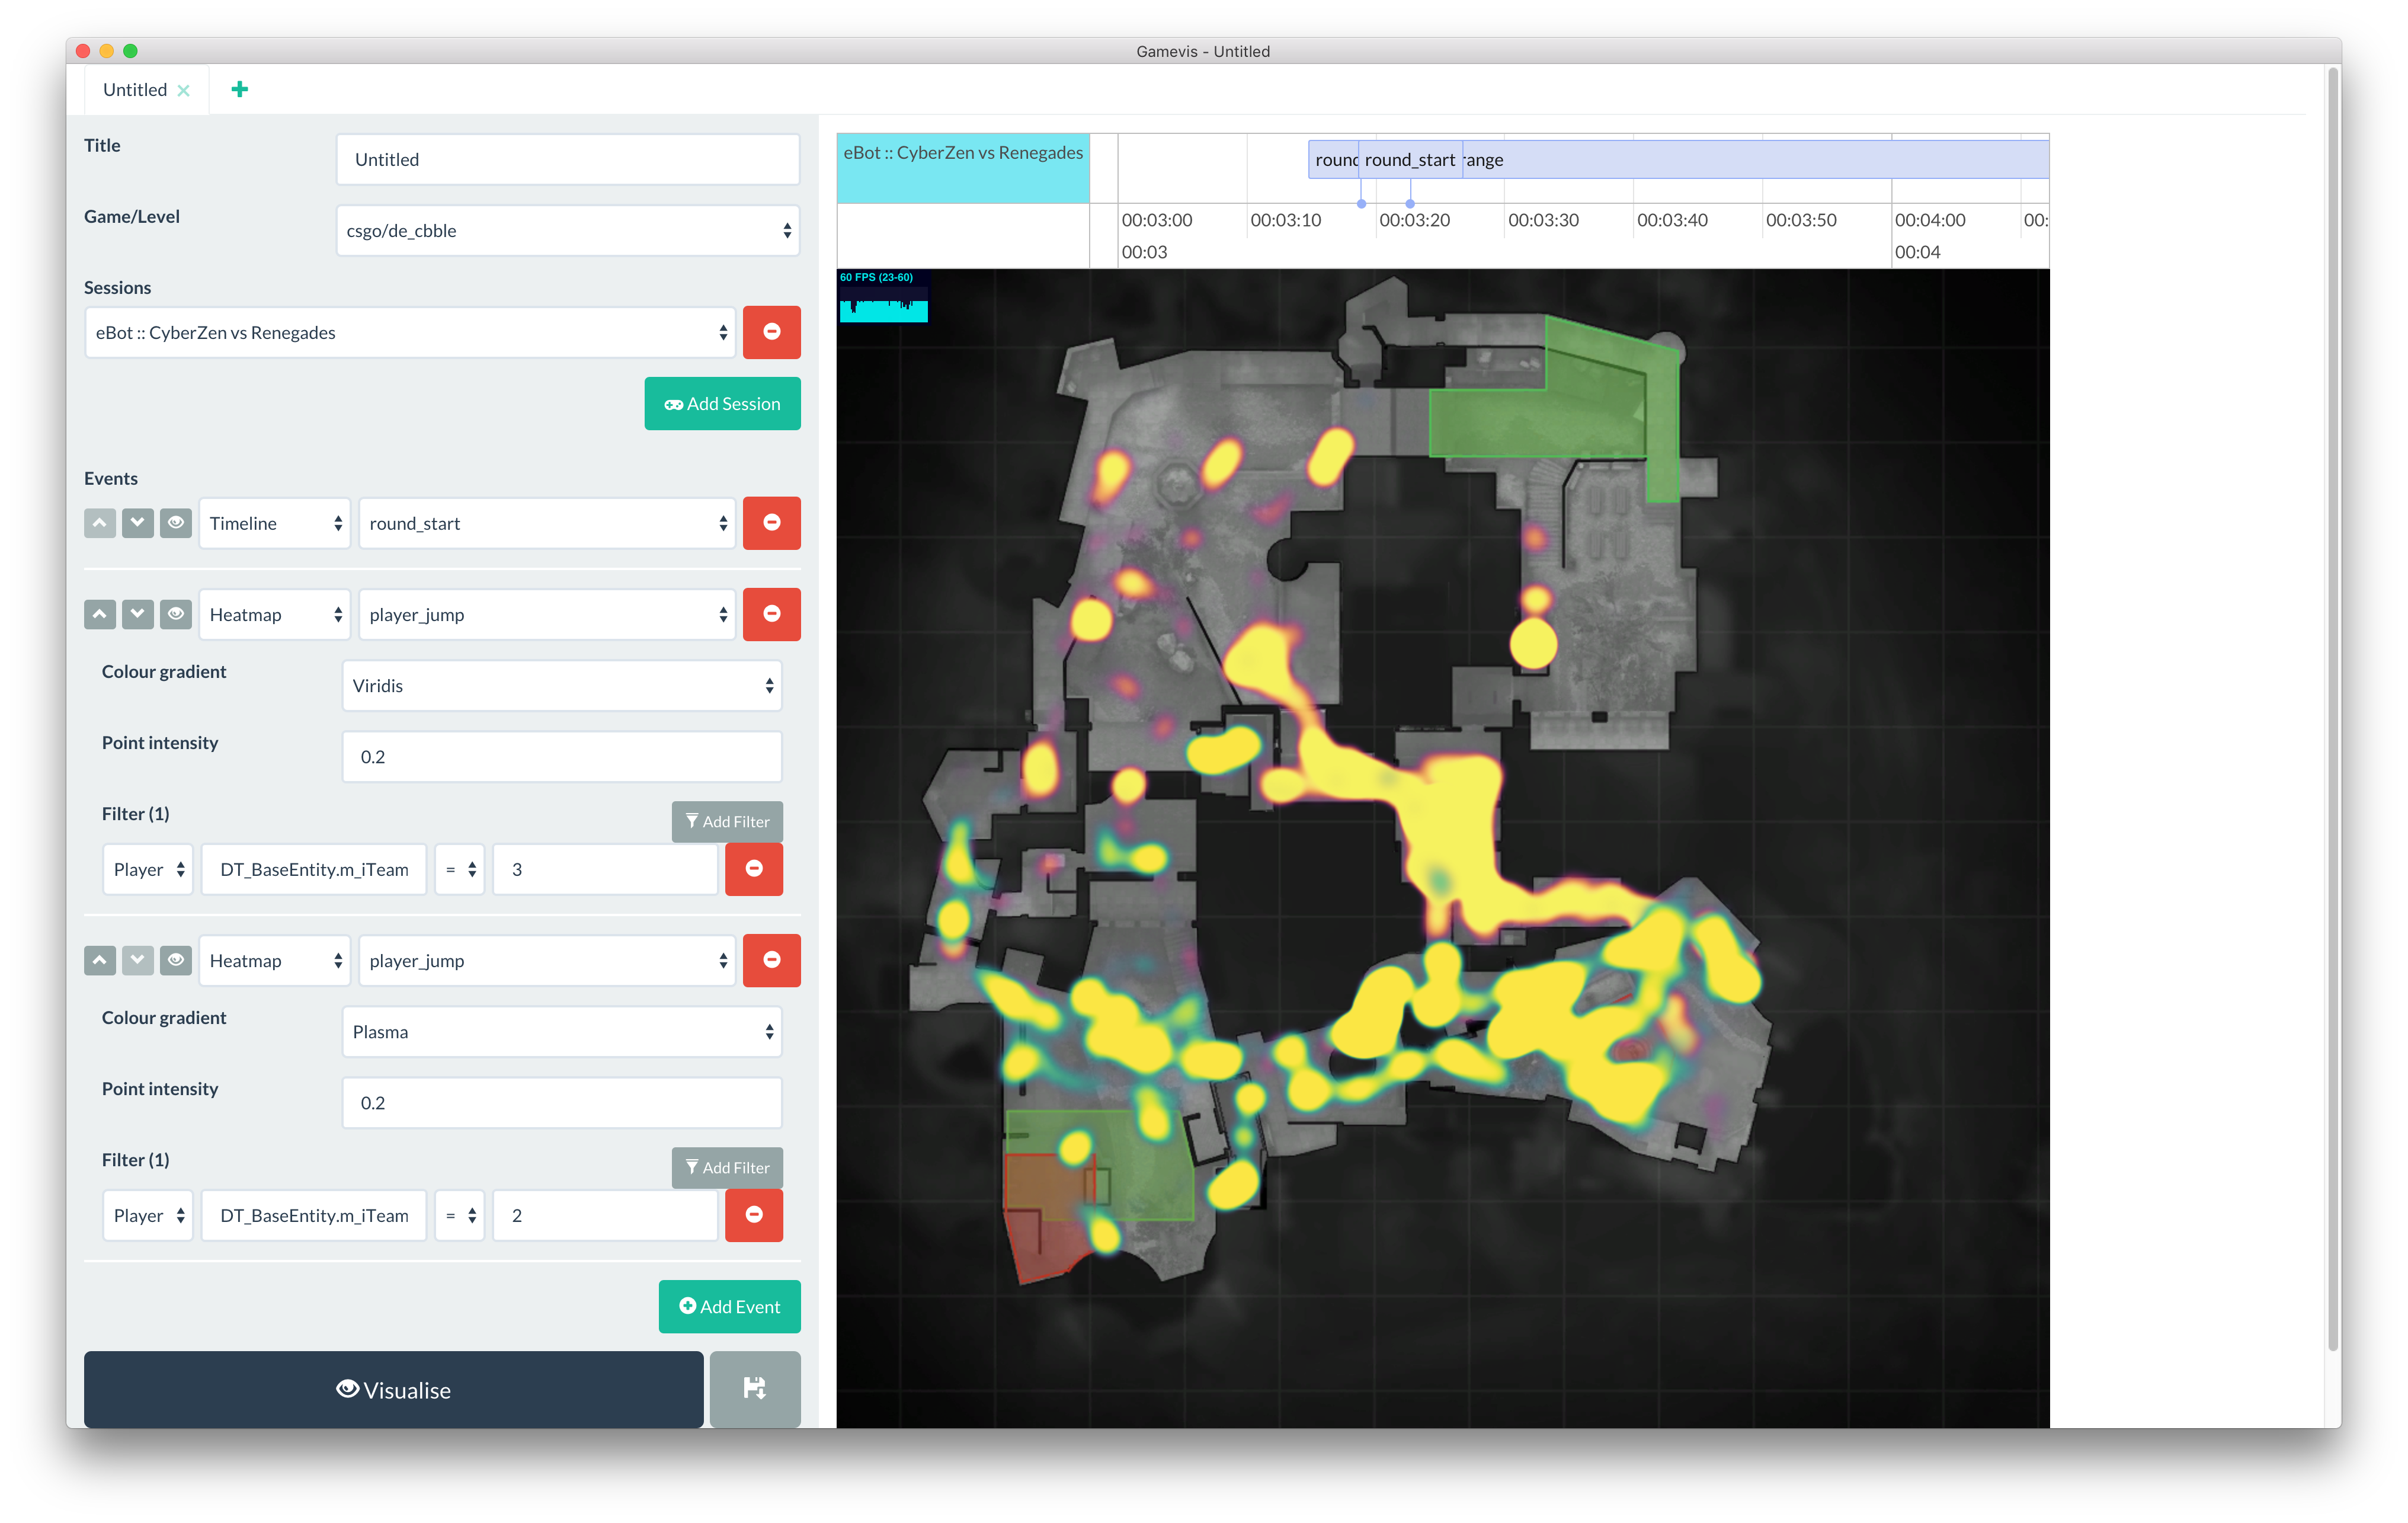Open the Viridis colour gradient dropdown
This screenshot has height=1523, width=2408.
(x=561, y=686)
